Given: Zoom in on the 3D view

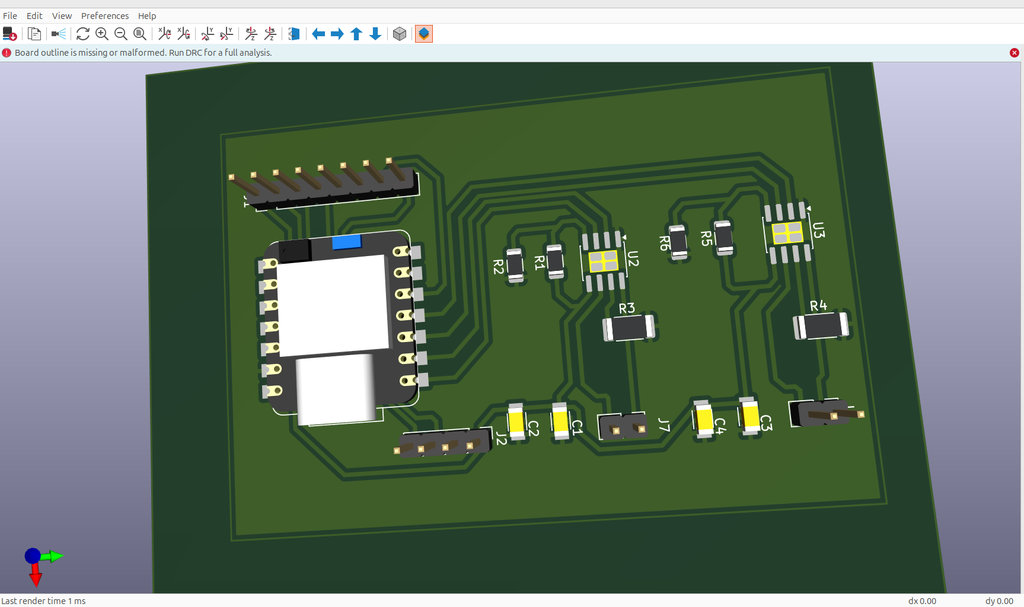Looking at the screenshot, I should pyautogui.click(x=101, y=33).
